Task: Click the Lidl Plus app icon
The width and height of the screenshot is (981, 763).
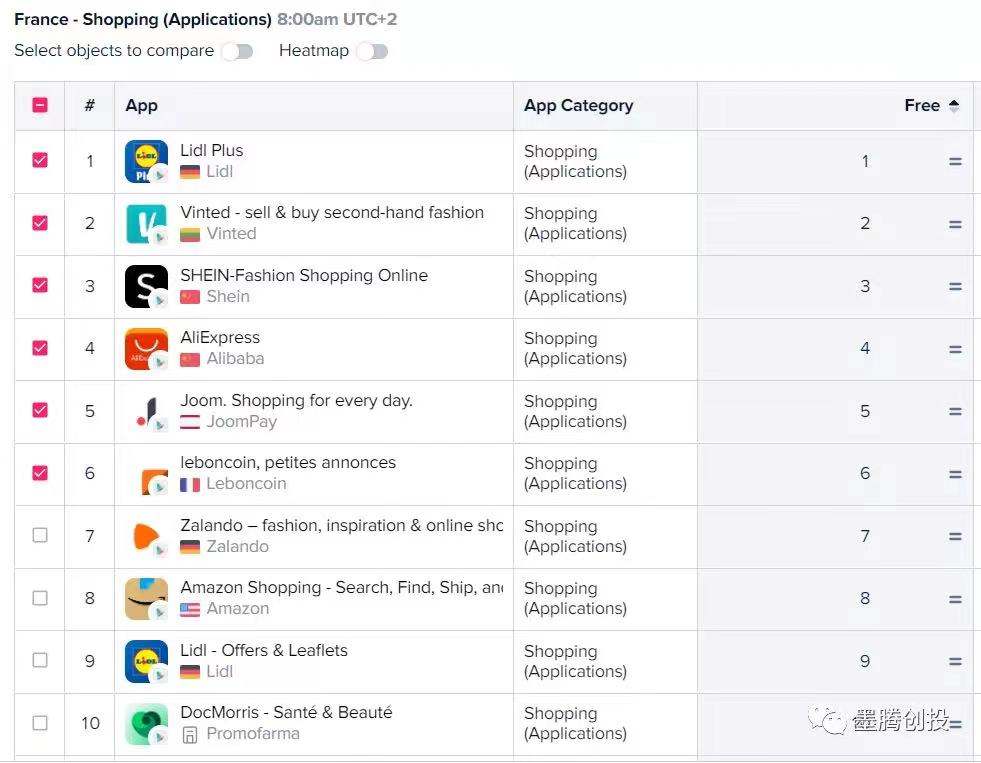Action: point(146,161)
